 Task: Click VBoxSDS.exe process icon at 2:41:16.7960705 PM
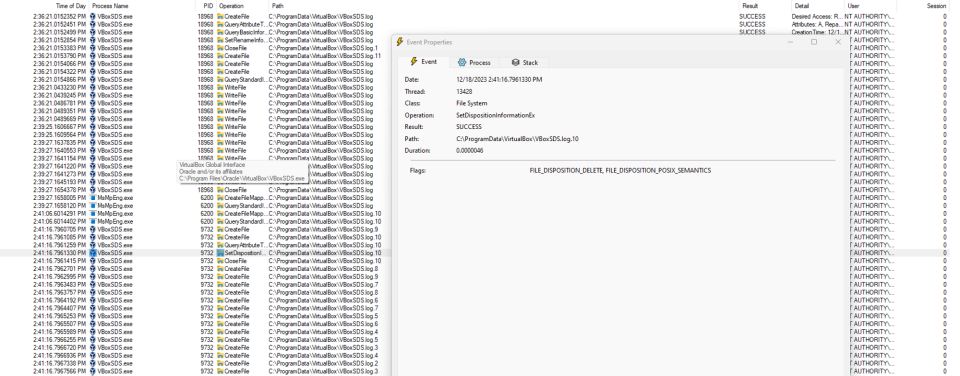tap(93, 230)
